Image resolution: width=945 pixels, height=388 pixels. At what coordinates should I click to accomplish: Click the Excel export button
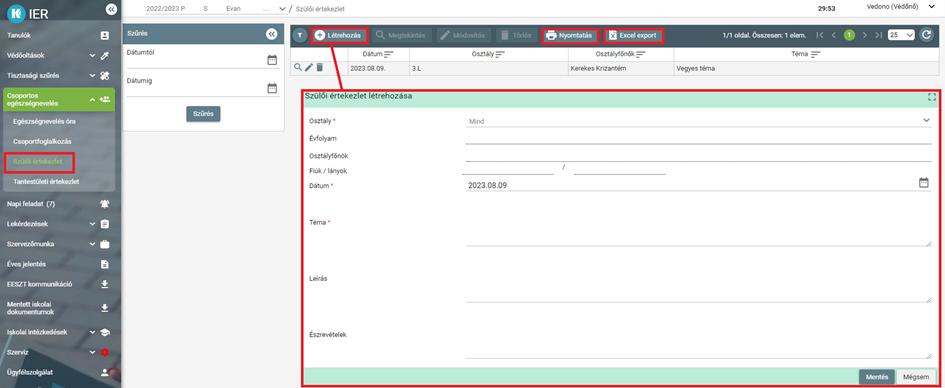pos(633,36)
